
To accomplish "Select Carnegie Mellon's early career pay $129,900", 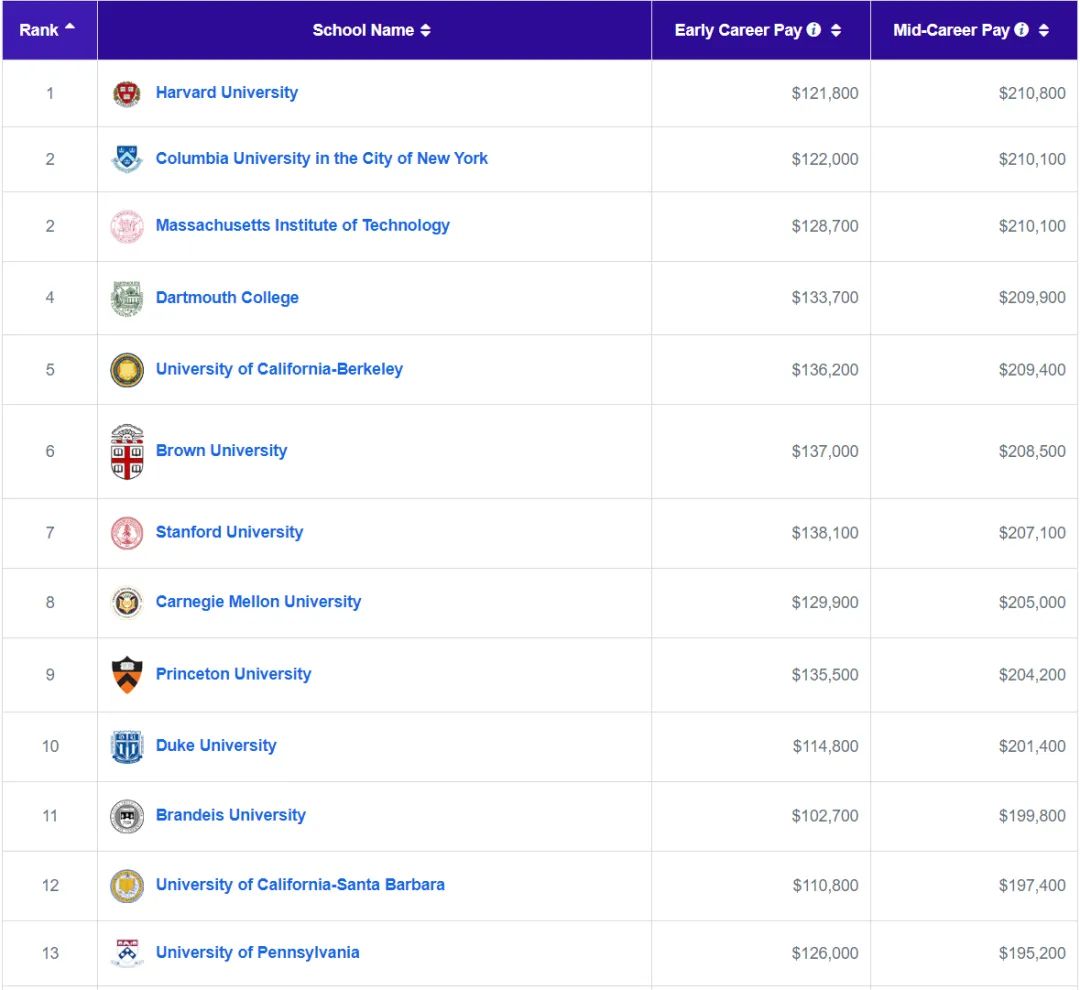I will (x=824, y=602).
